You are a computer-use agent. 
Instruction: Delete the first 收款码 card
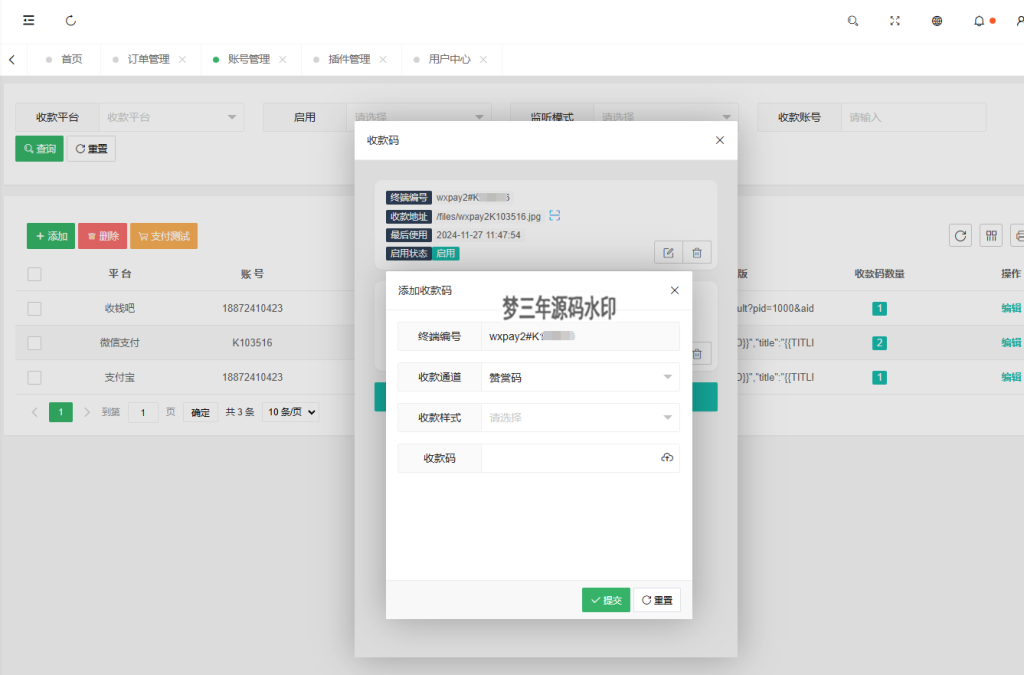(x=697, y=253)
